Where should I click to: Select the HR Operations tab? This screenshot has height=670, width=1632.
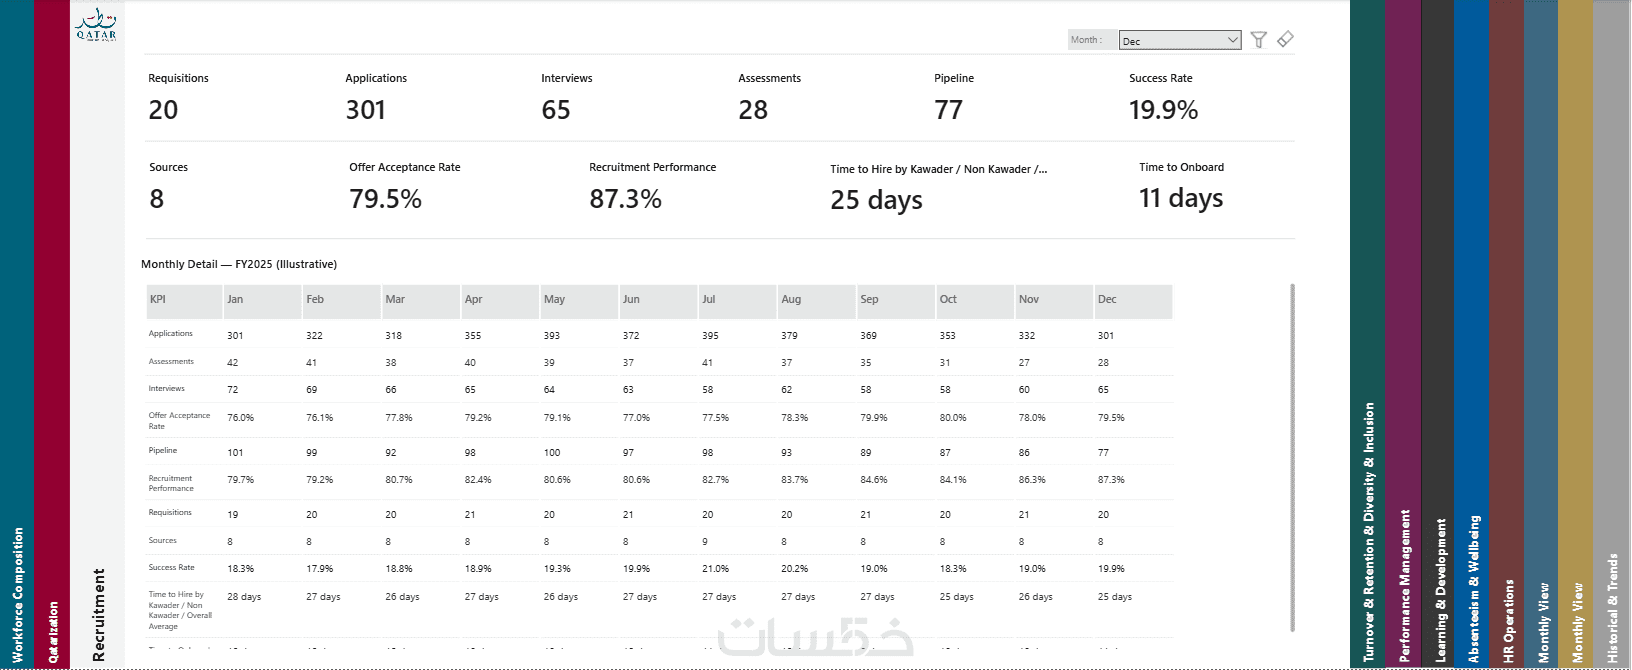pyautogui.click(x=1507, y=335)
